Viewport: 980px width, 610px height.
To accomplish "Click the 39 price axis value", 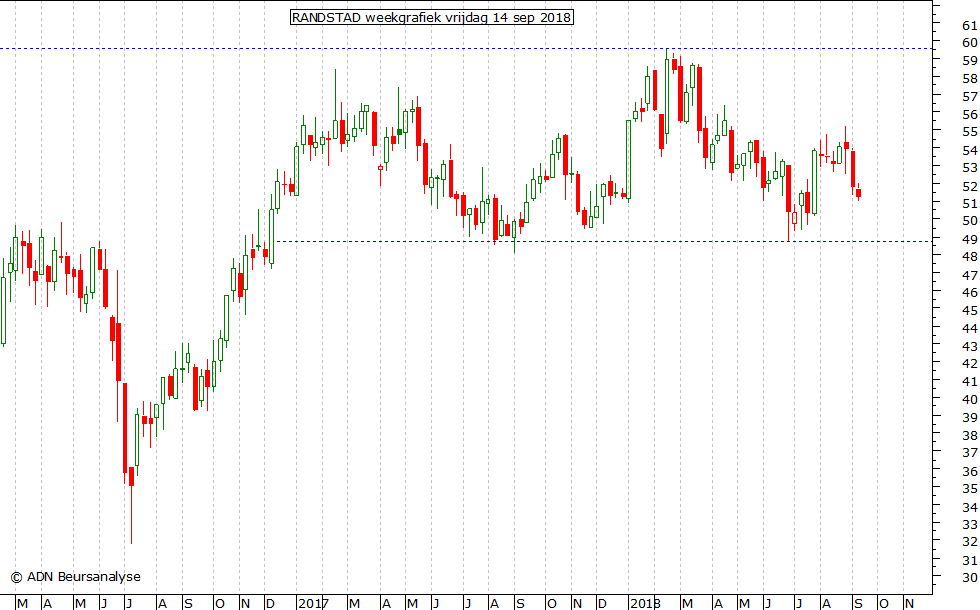I will (969, 418).
